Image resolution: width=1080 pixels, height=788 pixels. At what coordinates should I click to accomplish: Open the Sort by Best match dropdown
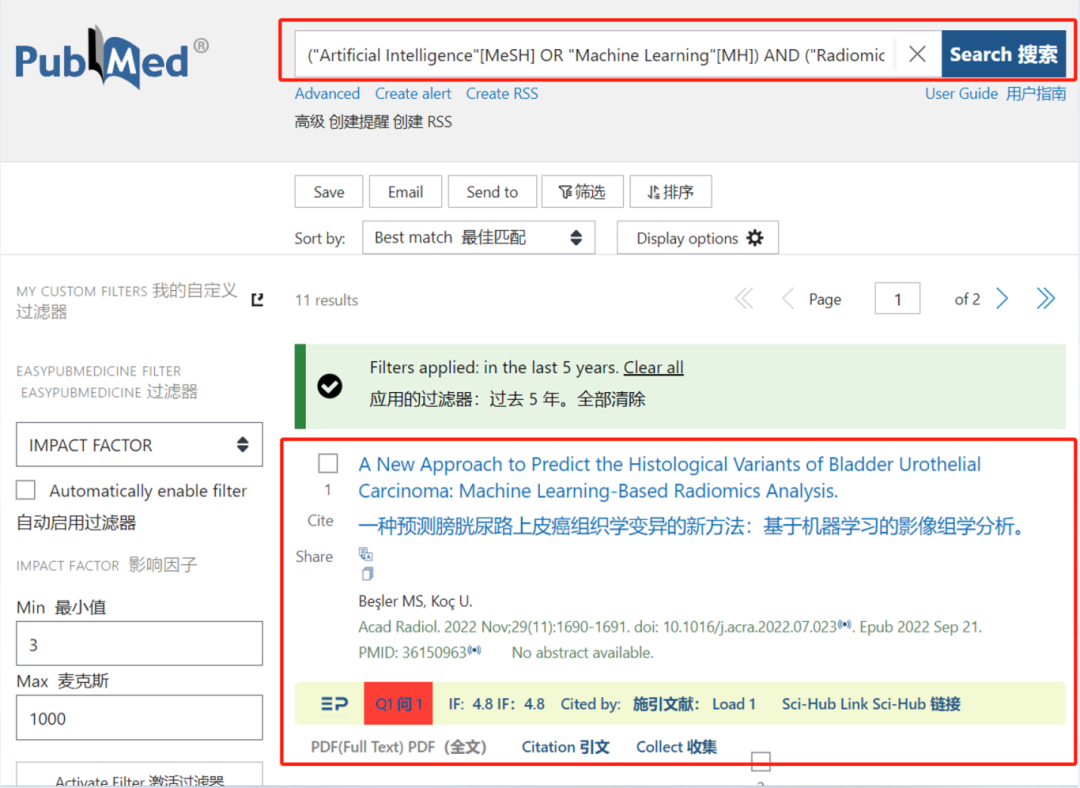479,238
